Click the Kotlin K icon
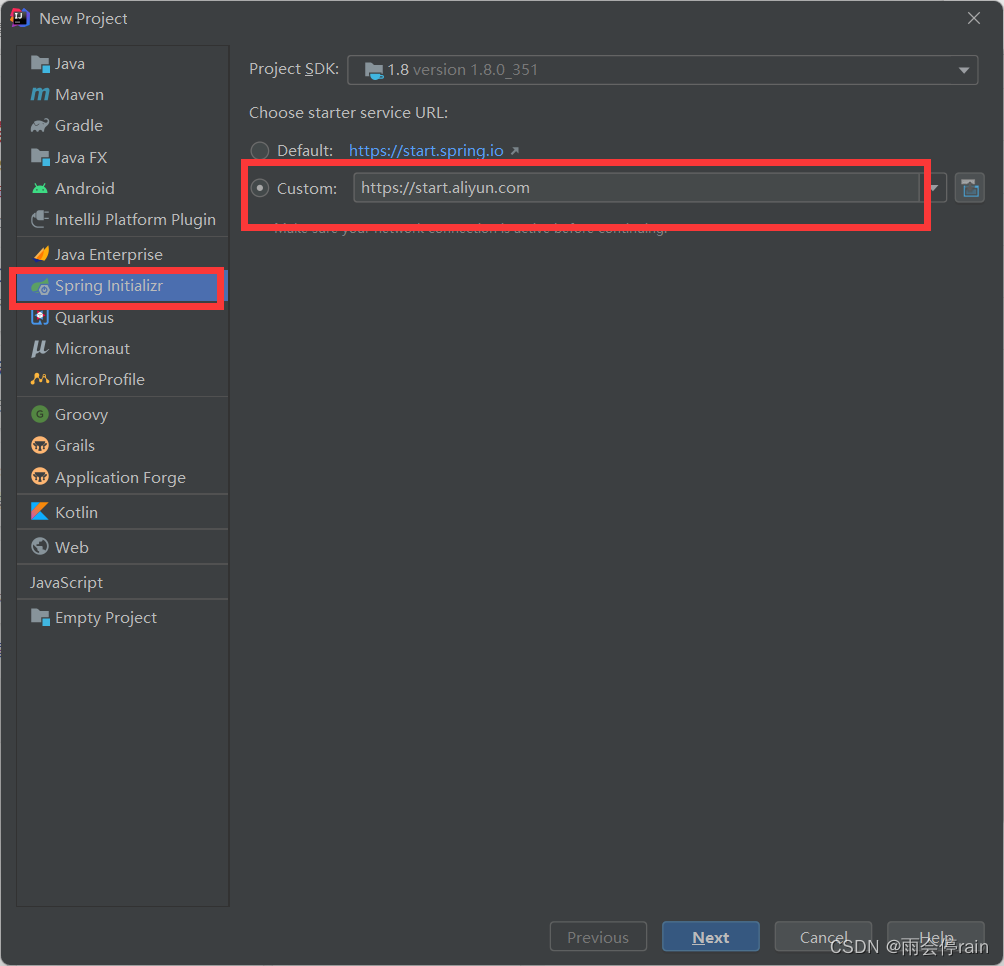 40,511
